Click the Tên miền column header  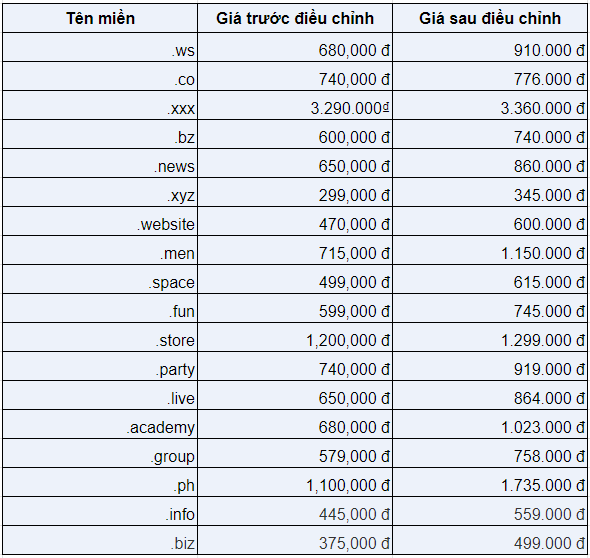tap(100, 18)
